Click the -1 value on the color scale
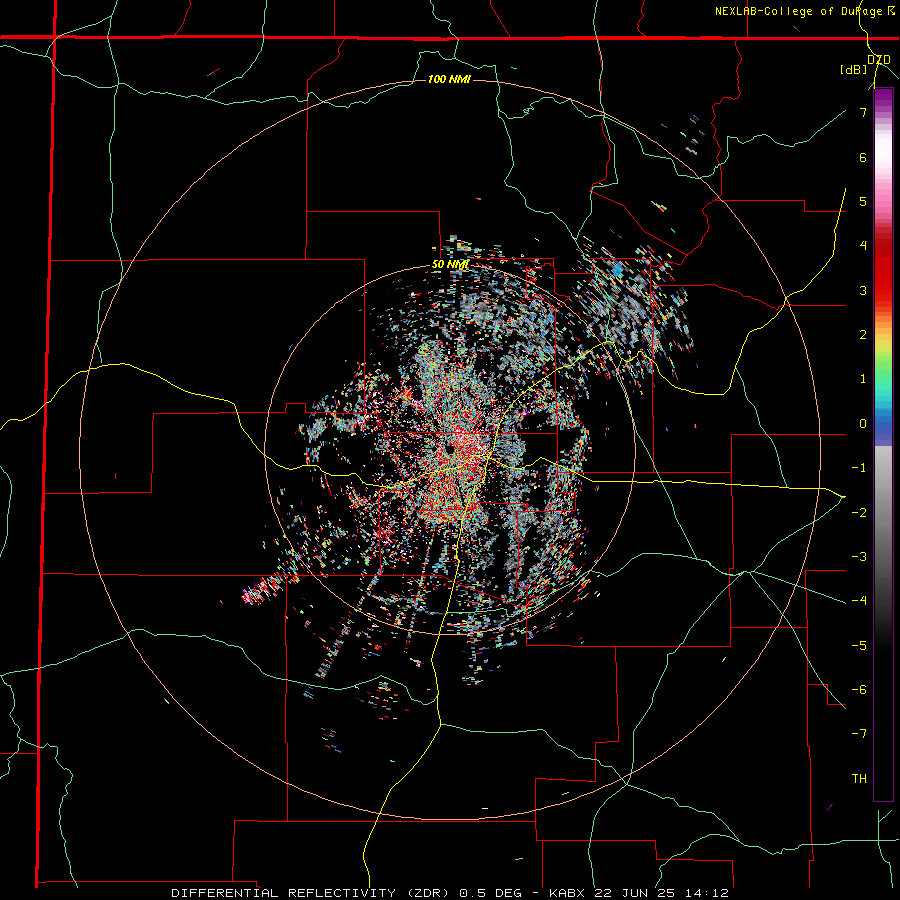900x900 pixels. 859,468
